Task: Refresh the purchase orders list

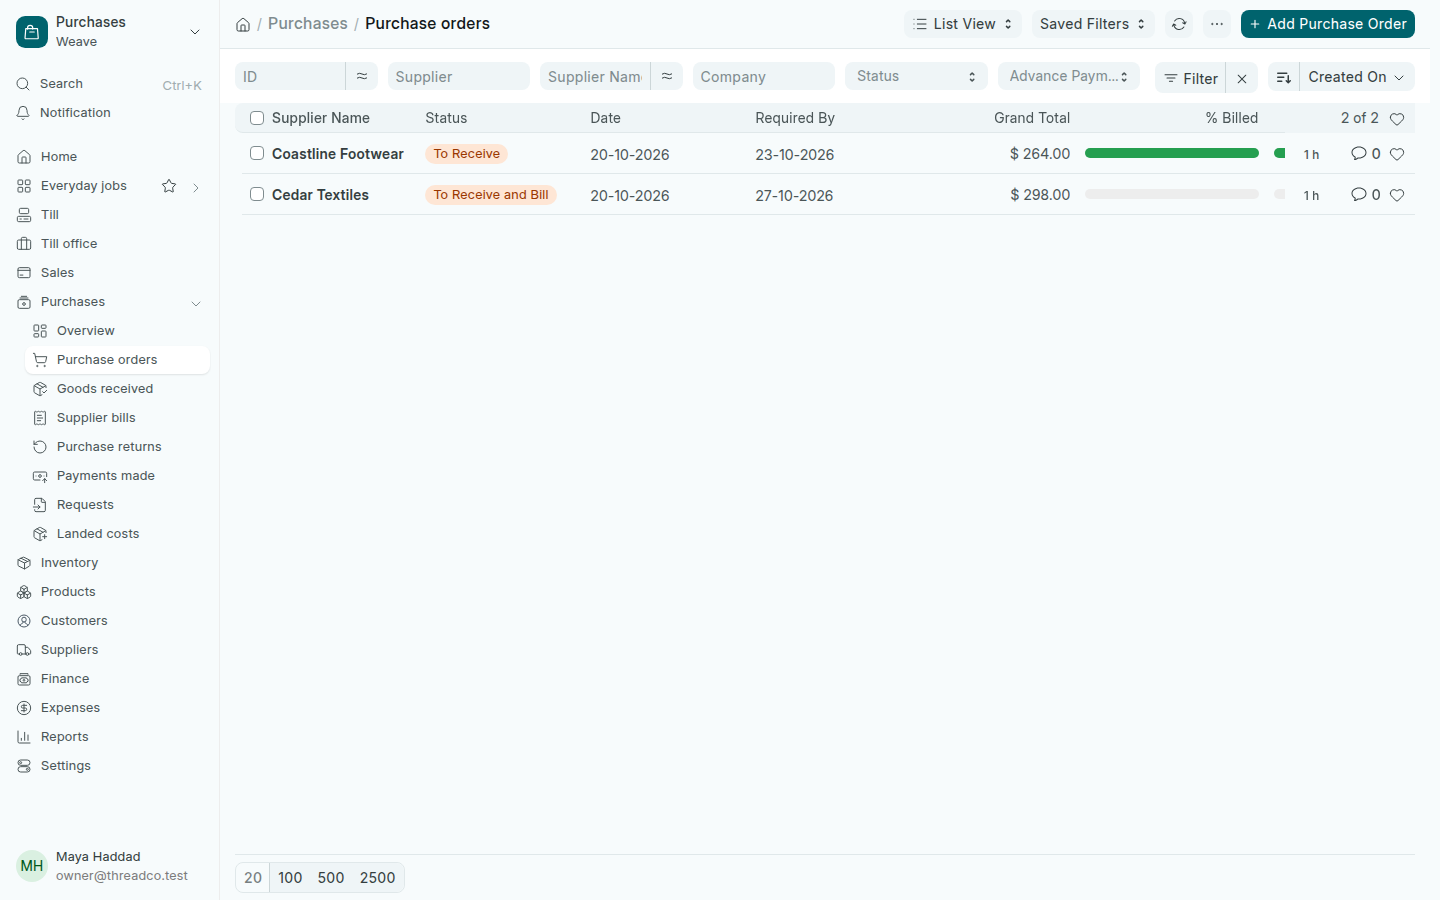Action: click(1180, 24)
